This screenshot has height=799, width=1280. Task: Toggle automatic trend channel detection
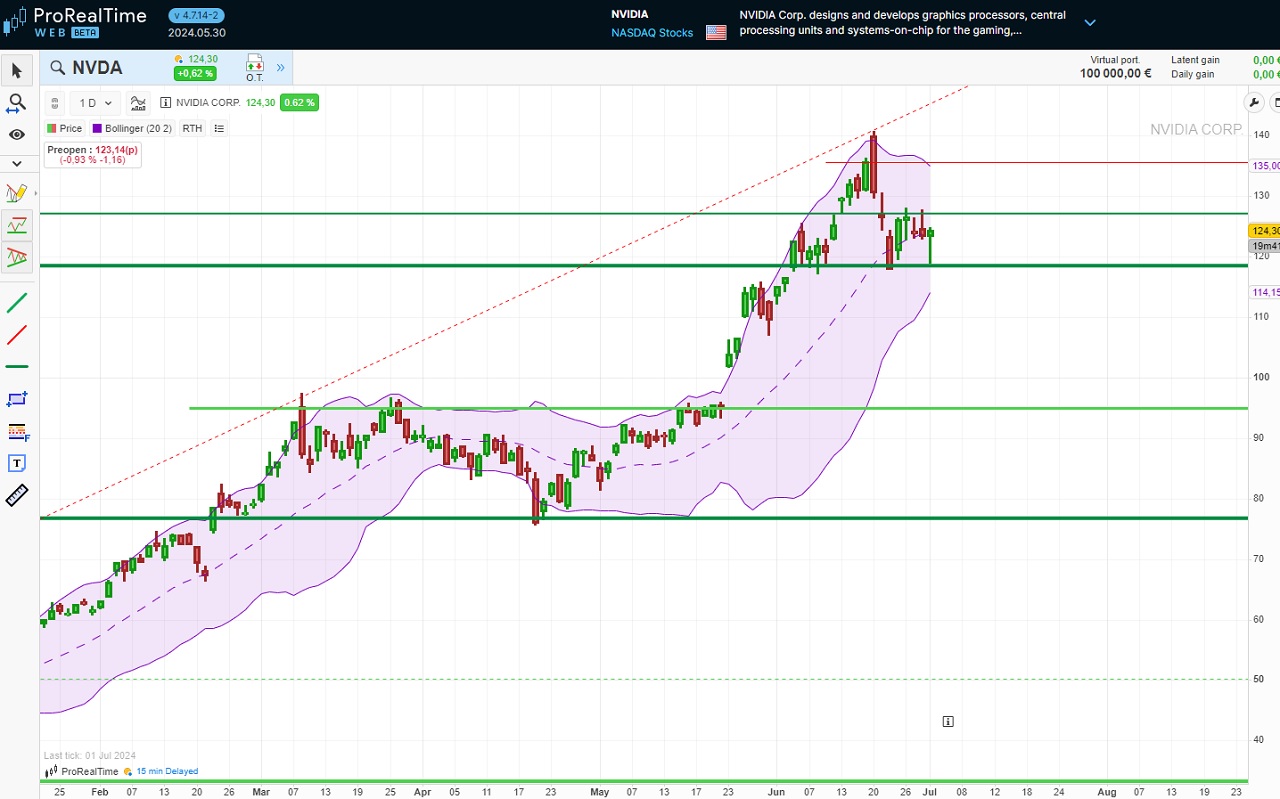(17, 257)
